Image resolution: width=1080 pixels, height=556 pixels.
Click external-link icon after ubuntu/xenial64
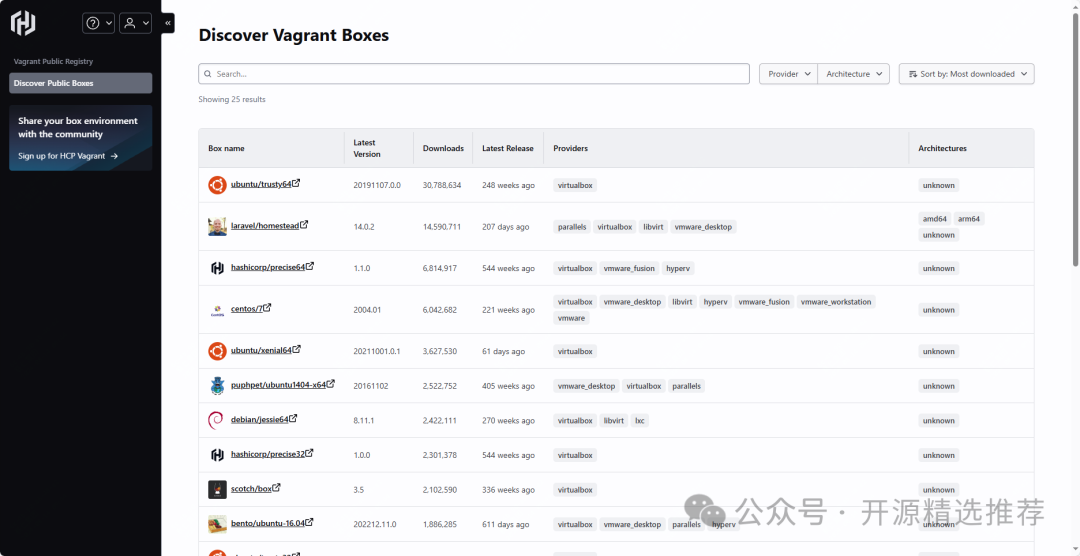[x=297, y=349]
